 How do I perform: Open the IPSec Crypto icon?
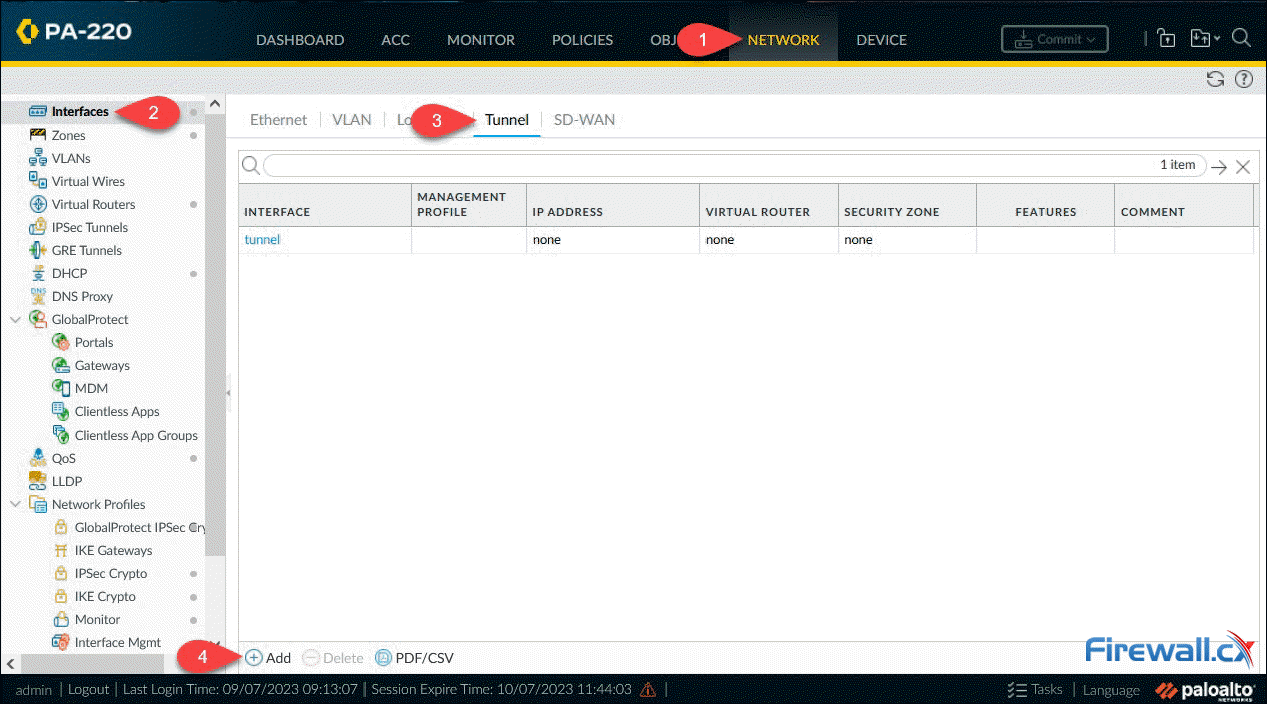pyautogui.click(x=60, y=573)
